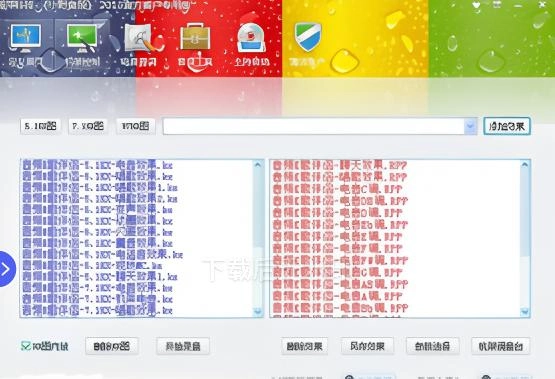Select the 7.1 sound card tab button
Screen dimensions: 555x379
(88, 126)
